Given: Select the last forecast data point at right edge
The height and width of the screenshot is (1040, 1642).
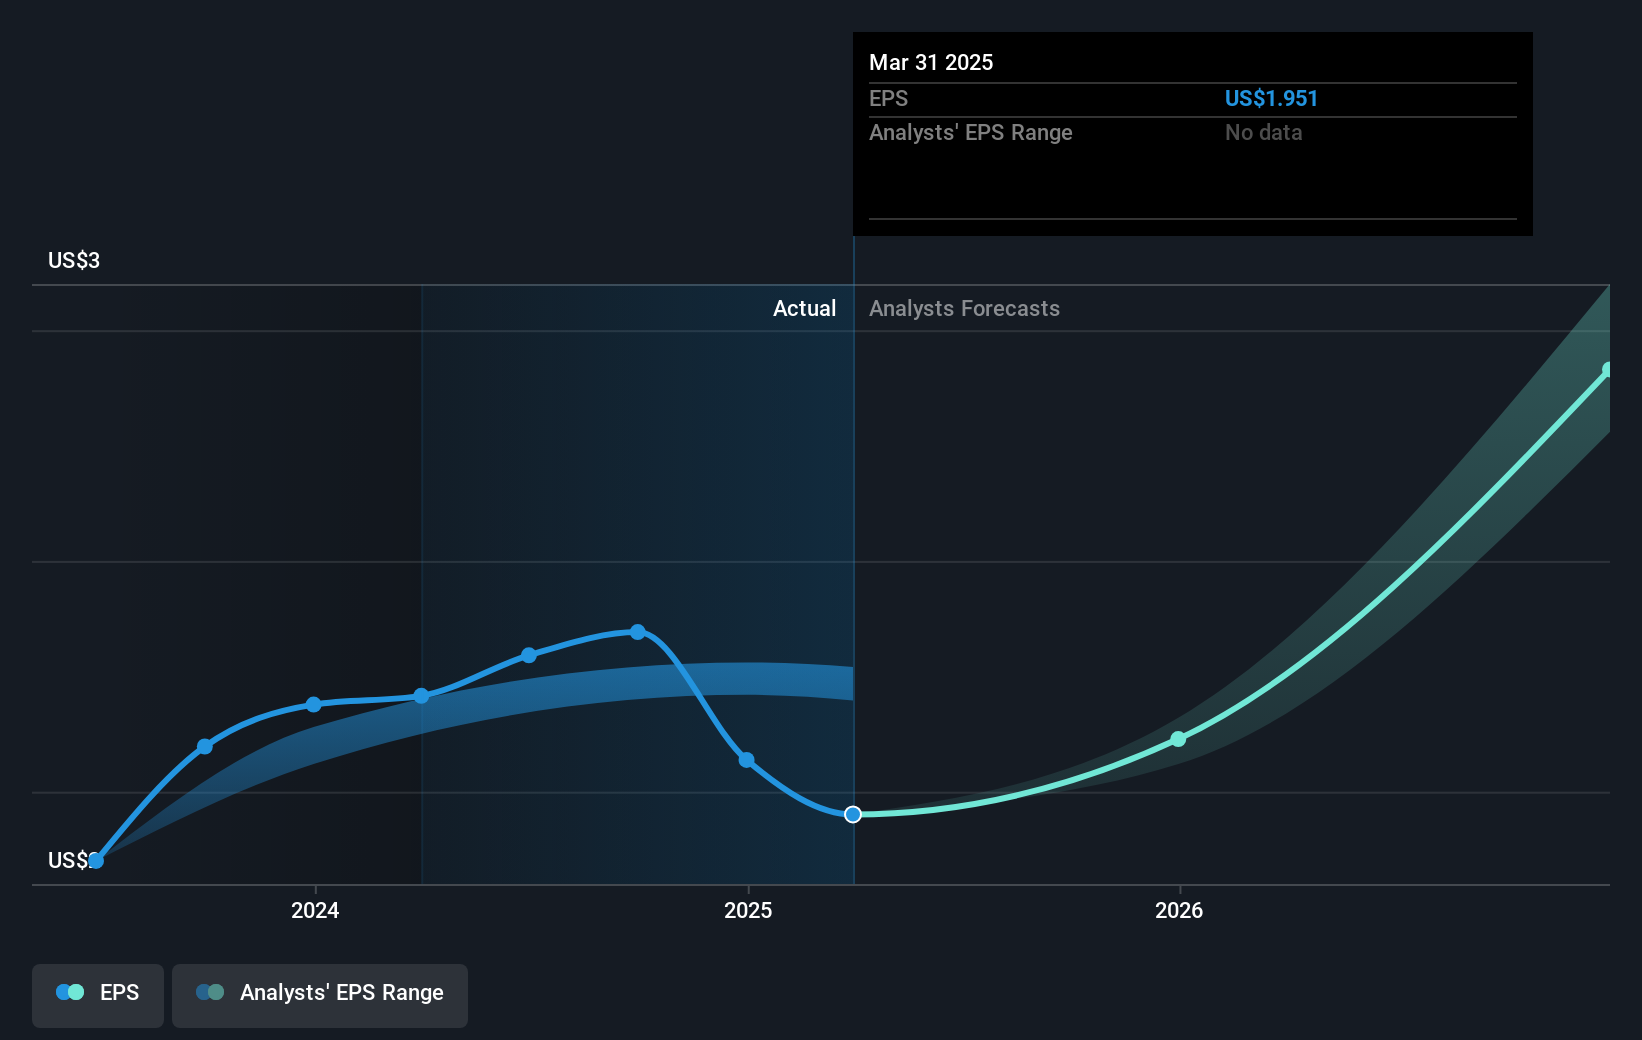Looking at the screenshot, I should coord(1609,370).
